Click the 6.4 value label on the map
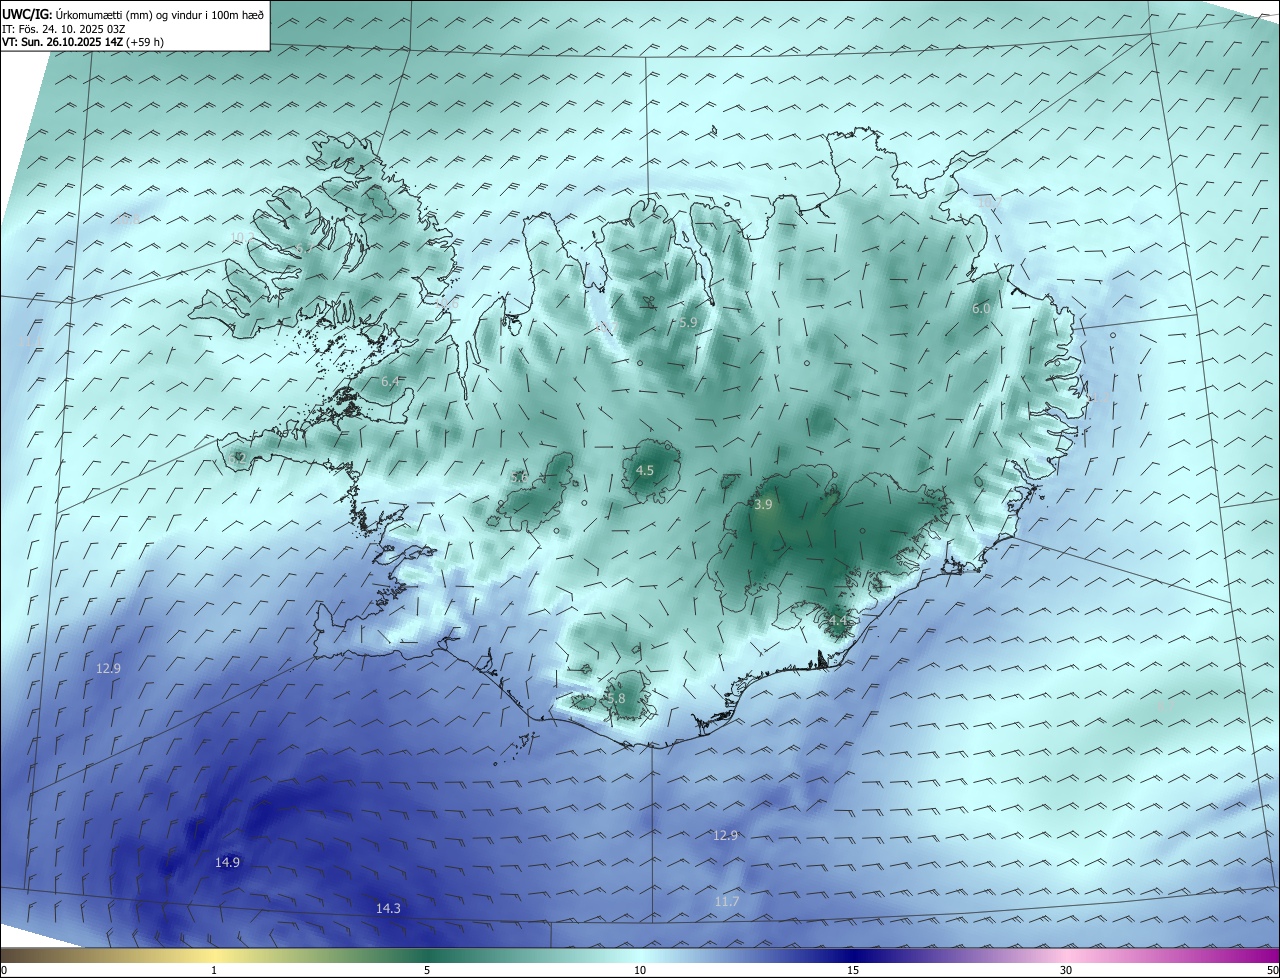Image resolution: width=1280 pixels, height=978 pixels. point(390,381)
